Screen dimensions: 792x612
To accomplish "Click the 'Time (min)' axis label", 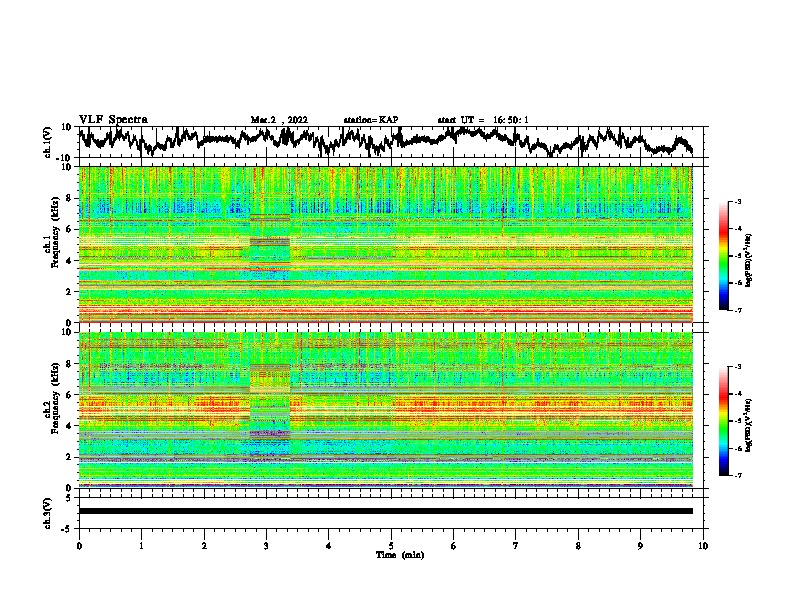I will click(400, 555).
